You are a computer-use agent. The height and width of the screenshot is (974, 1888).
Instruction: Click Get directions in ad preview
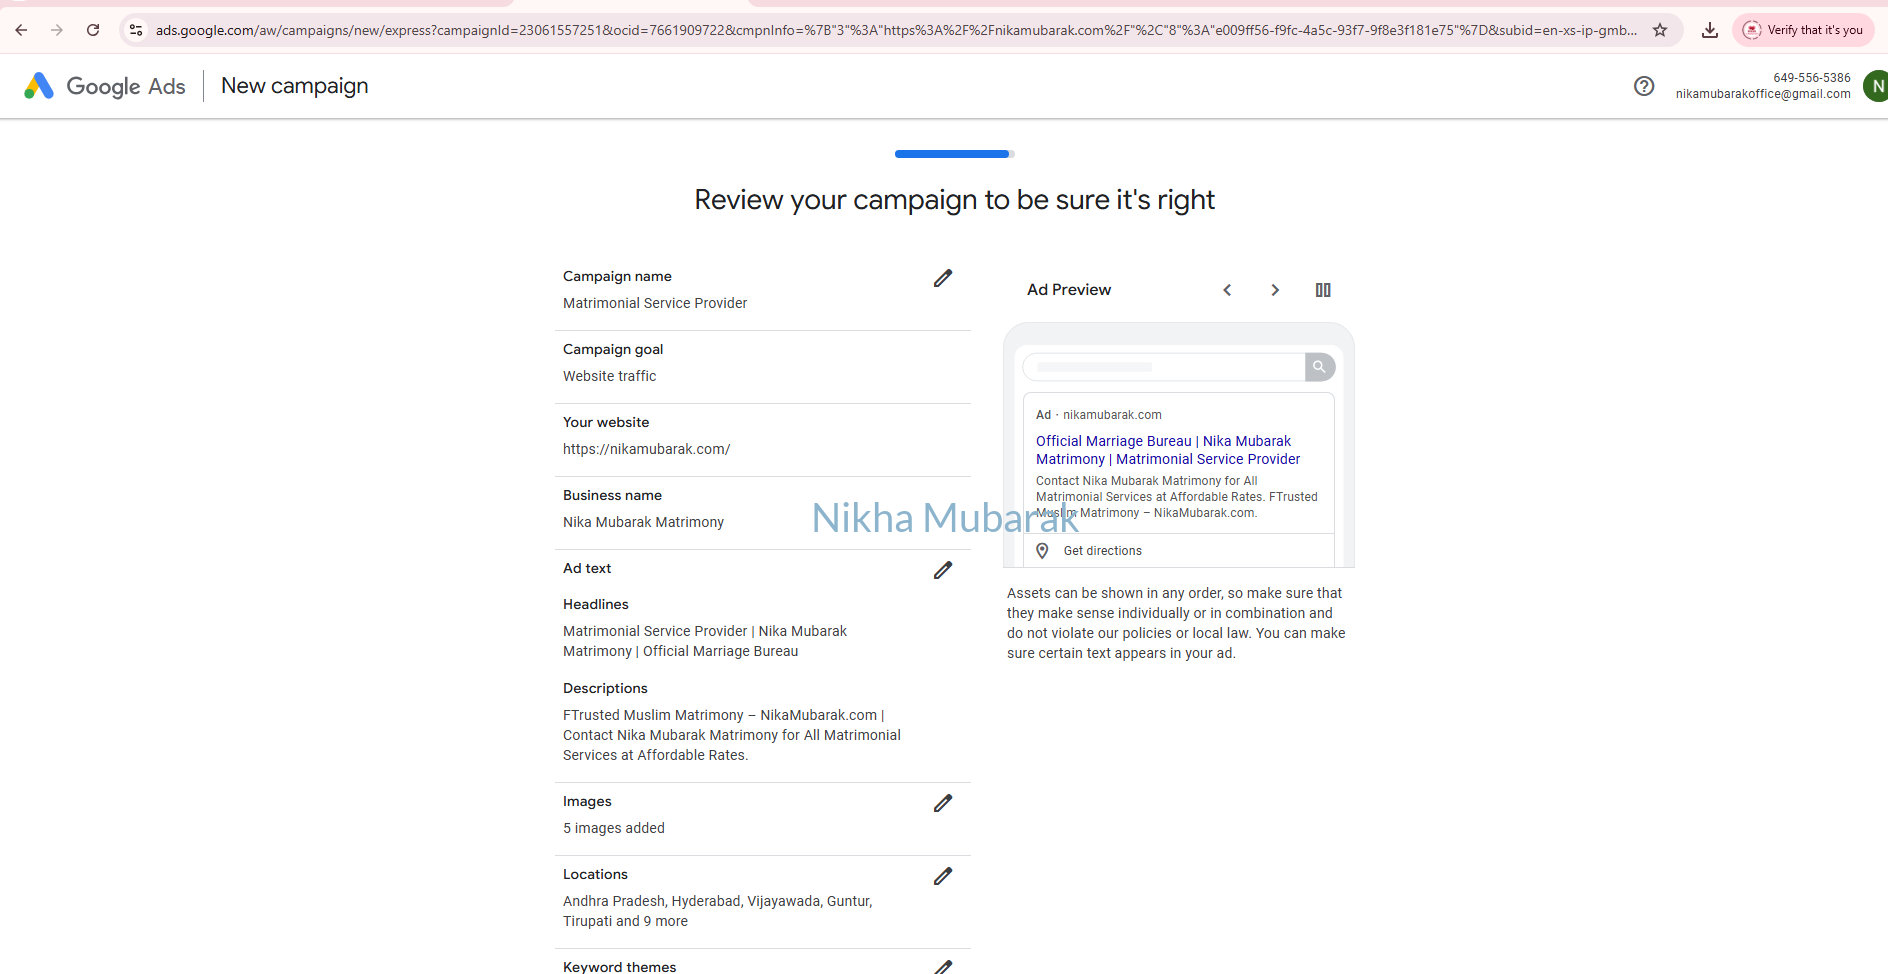[1102, 551]
